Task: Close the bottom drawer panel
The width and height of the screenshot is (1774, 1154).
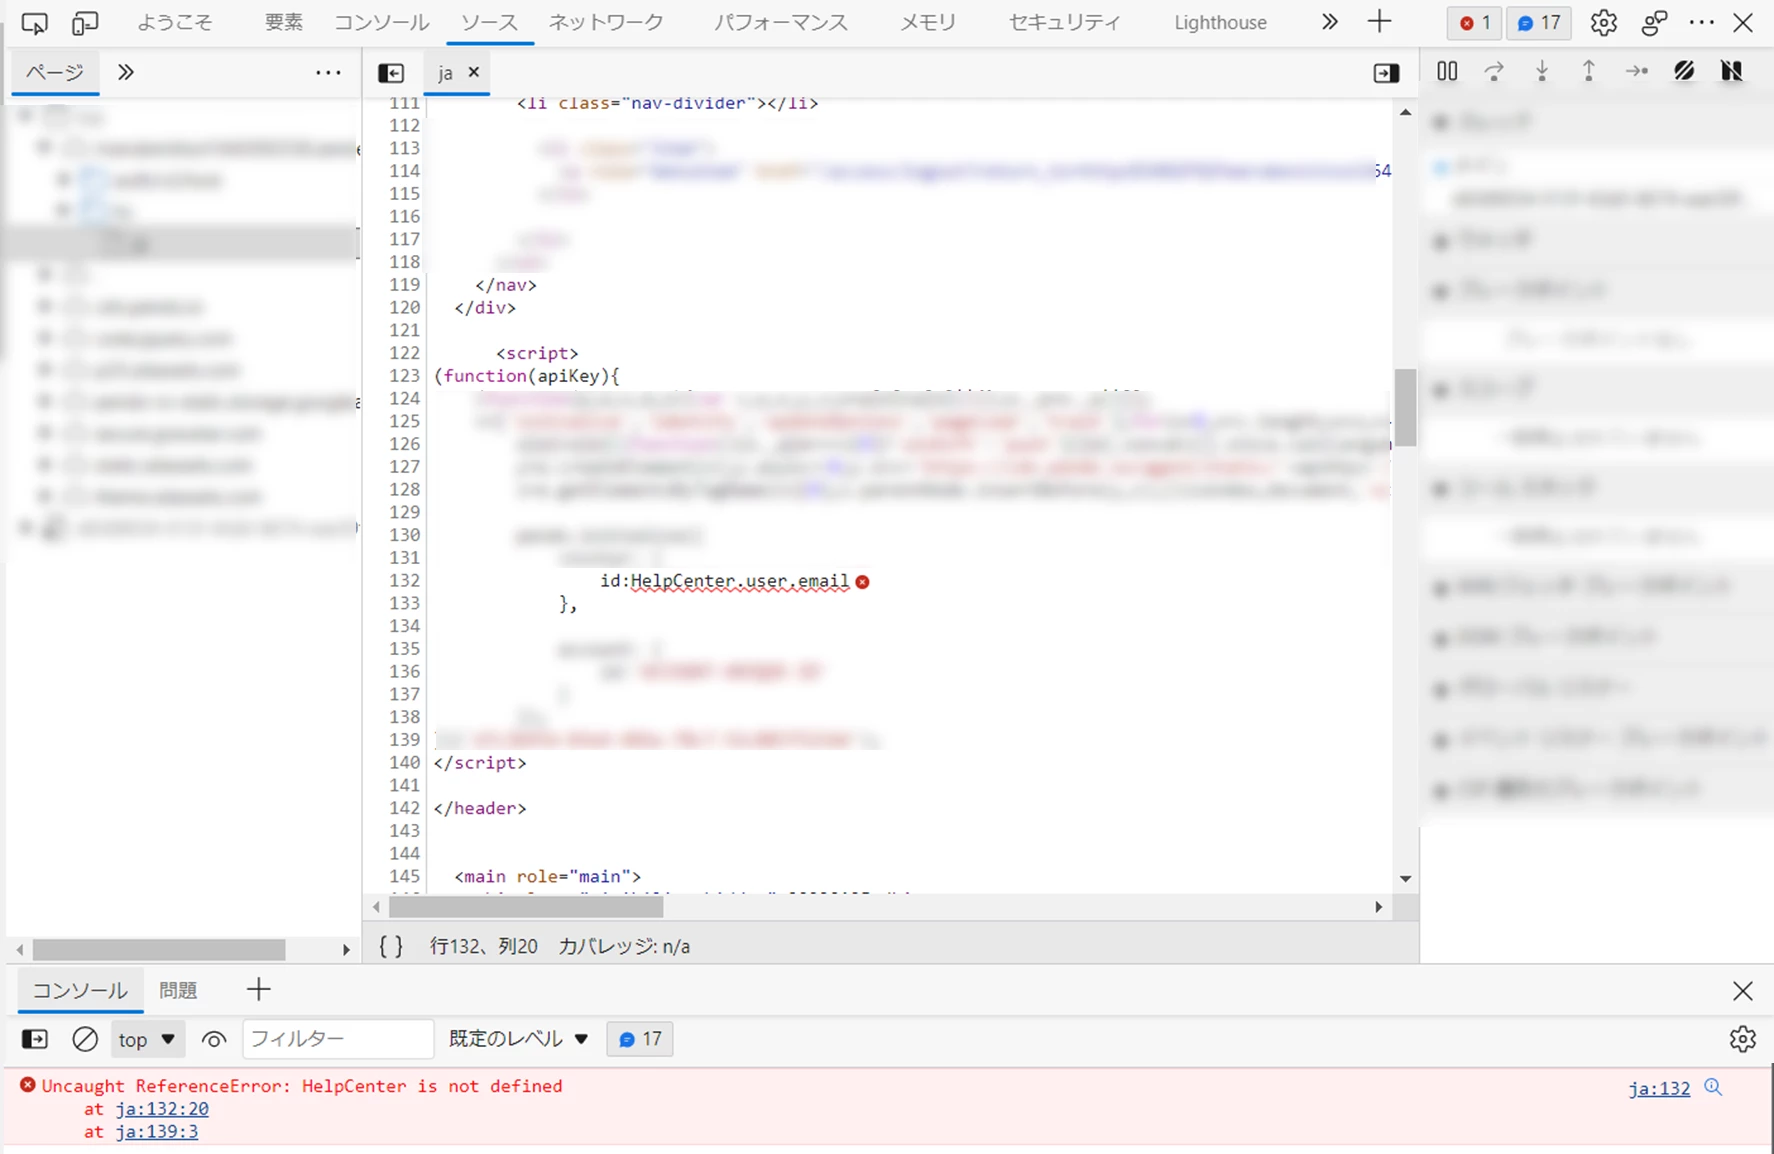Action: (x=1742, y=990)
